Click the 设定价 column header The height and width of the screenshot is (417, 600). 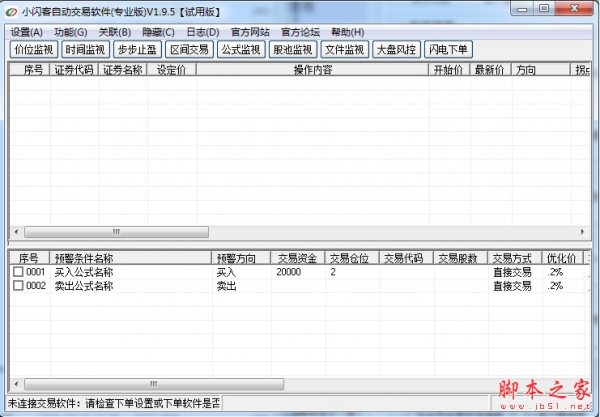point(171,70)
